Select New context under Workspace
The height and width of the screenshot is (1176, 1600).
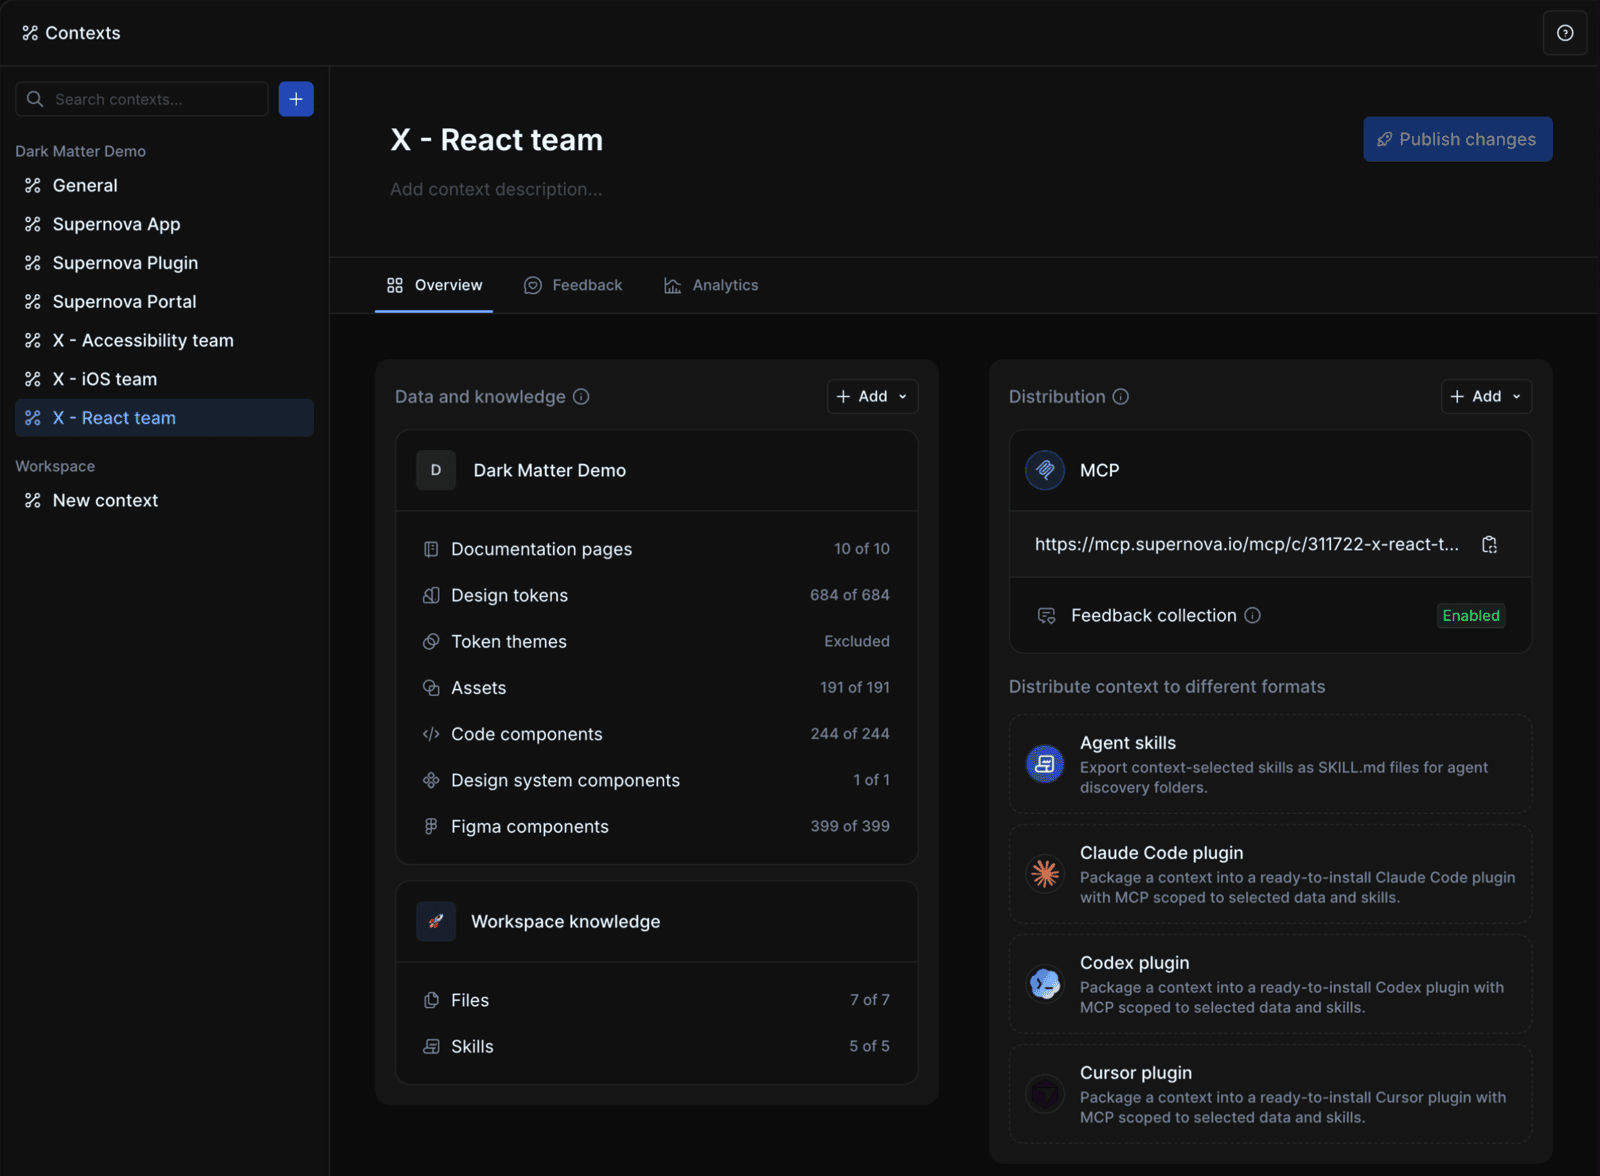click(x=164, y=500)
